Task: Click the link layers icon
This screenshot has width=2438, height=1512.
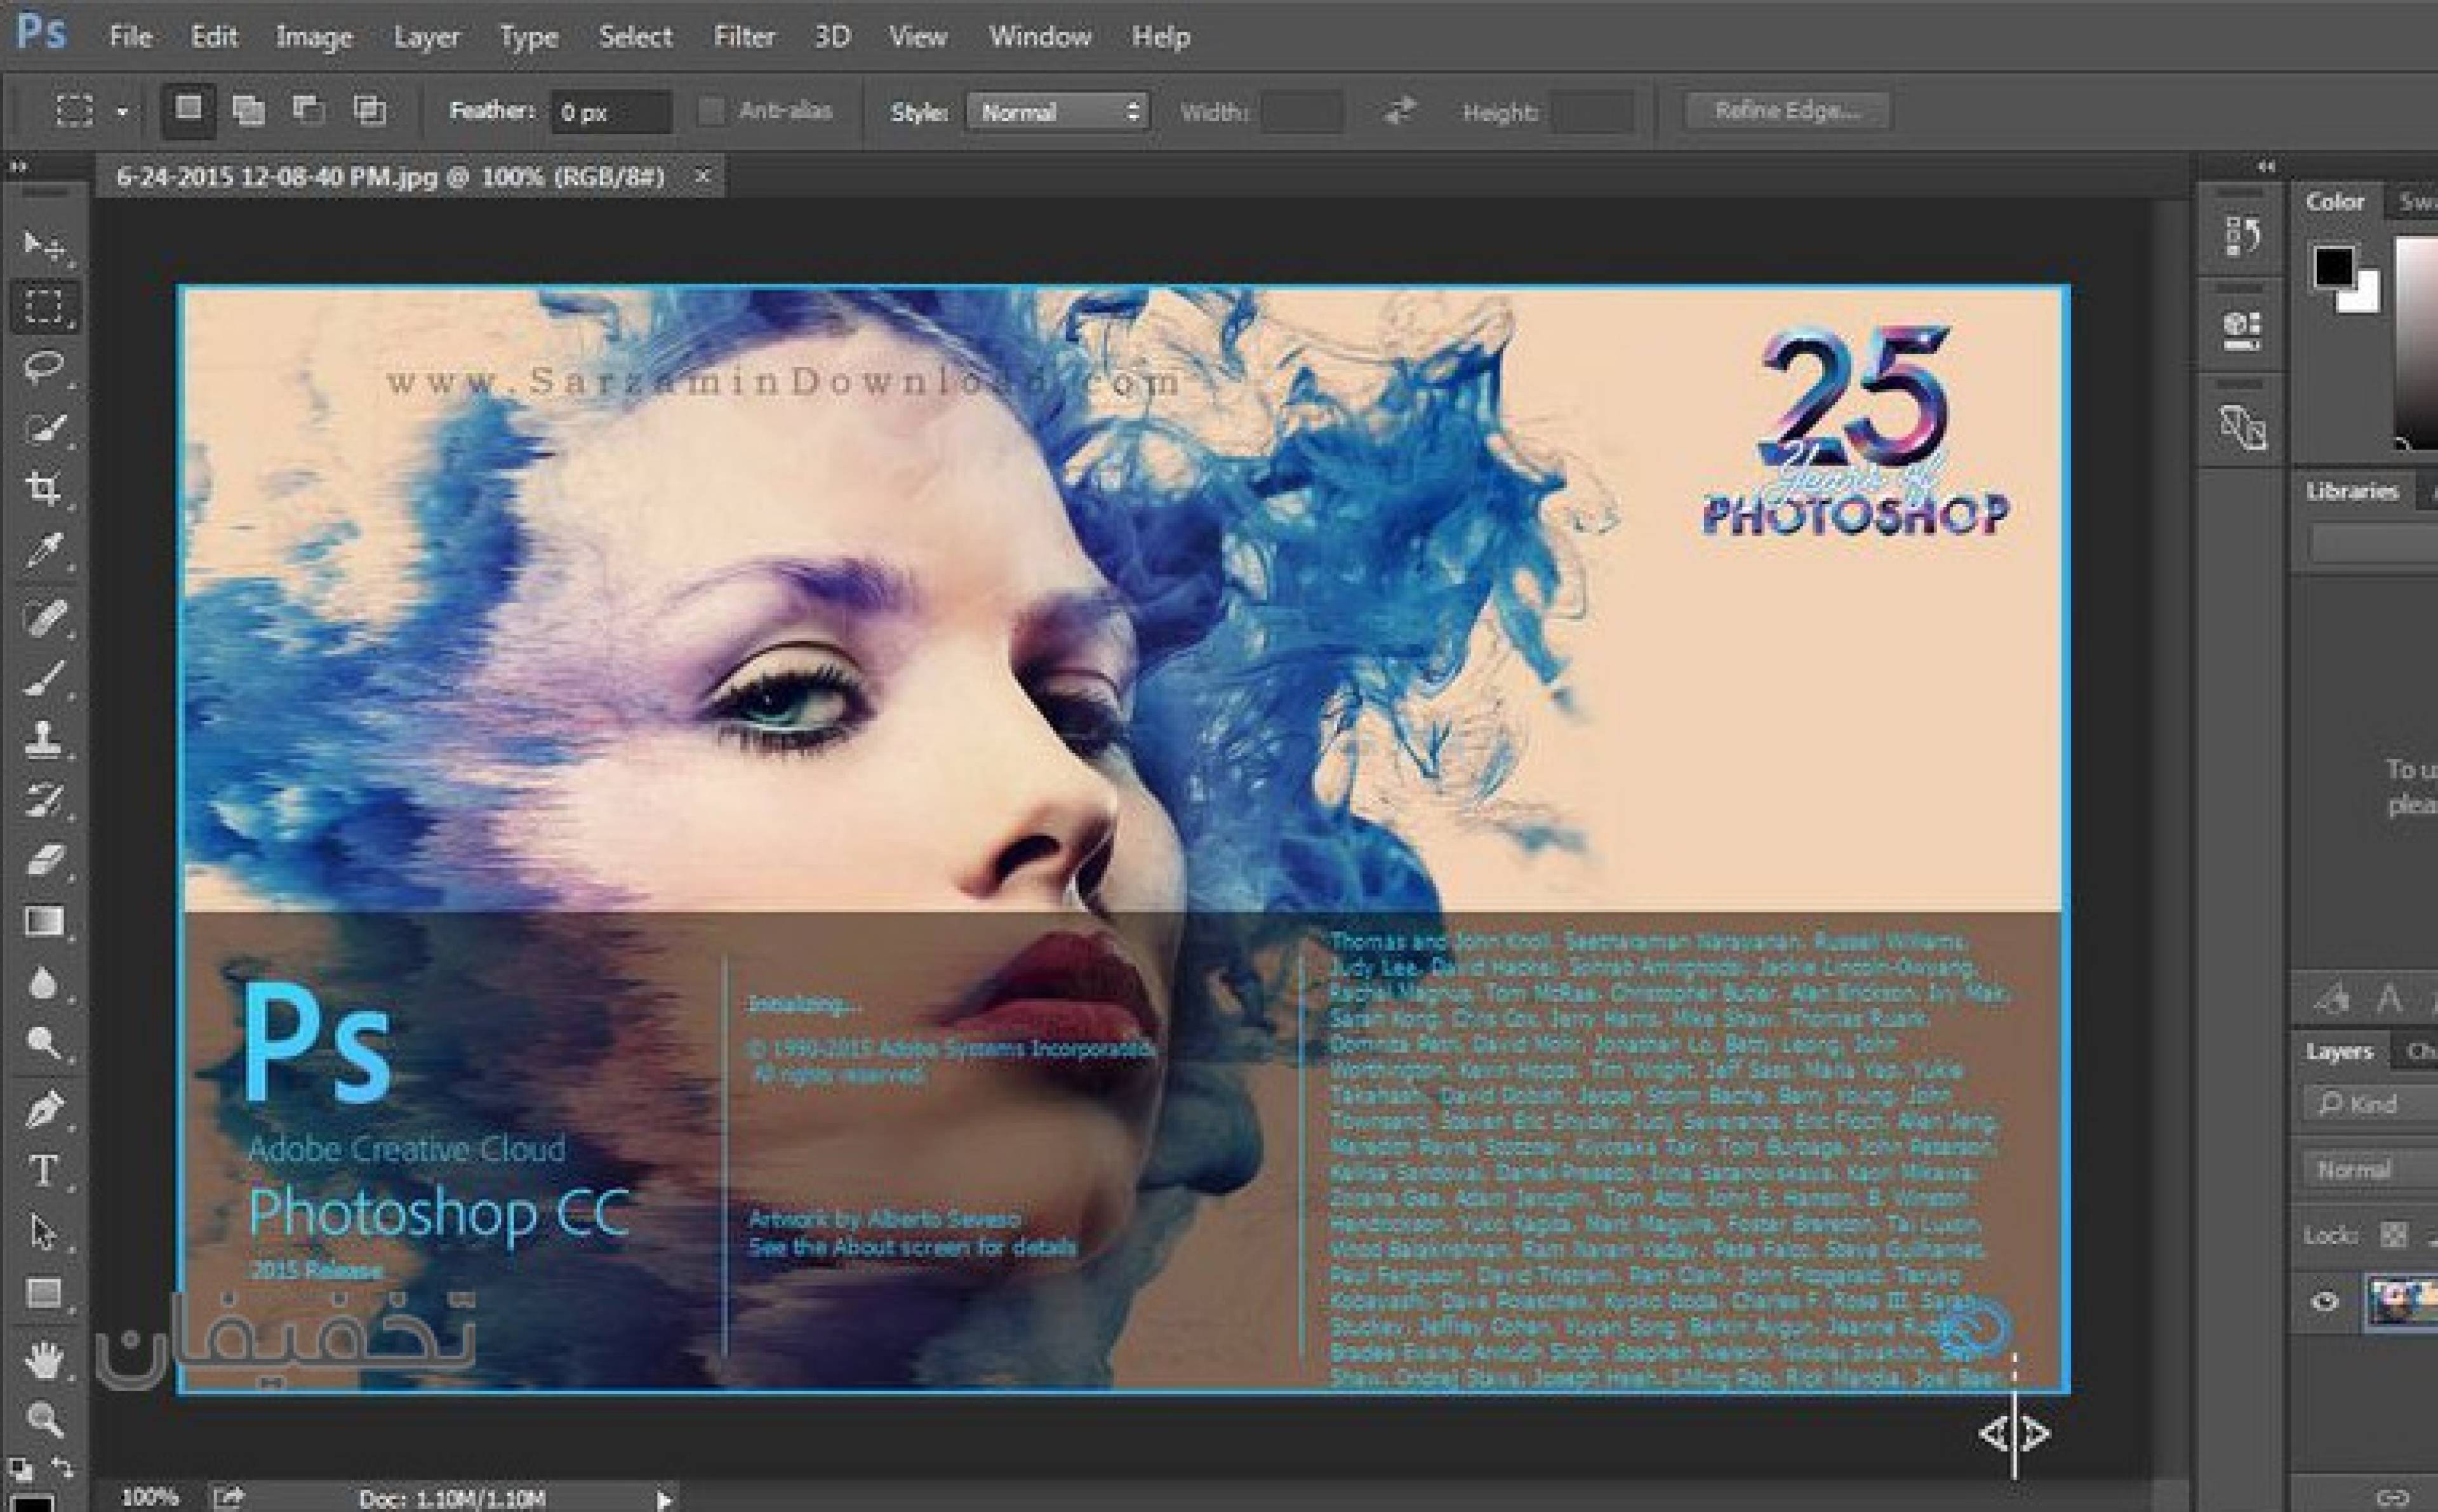Action: [x=2392, y=1497]
